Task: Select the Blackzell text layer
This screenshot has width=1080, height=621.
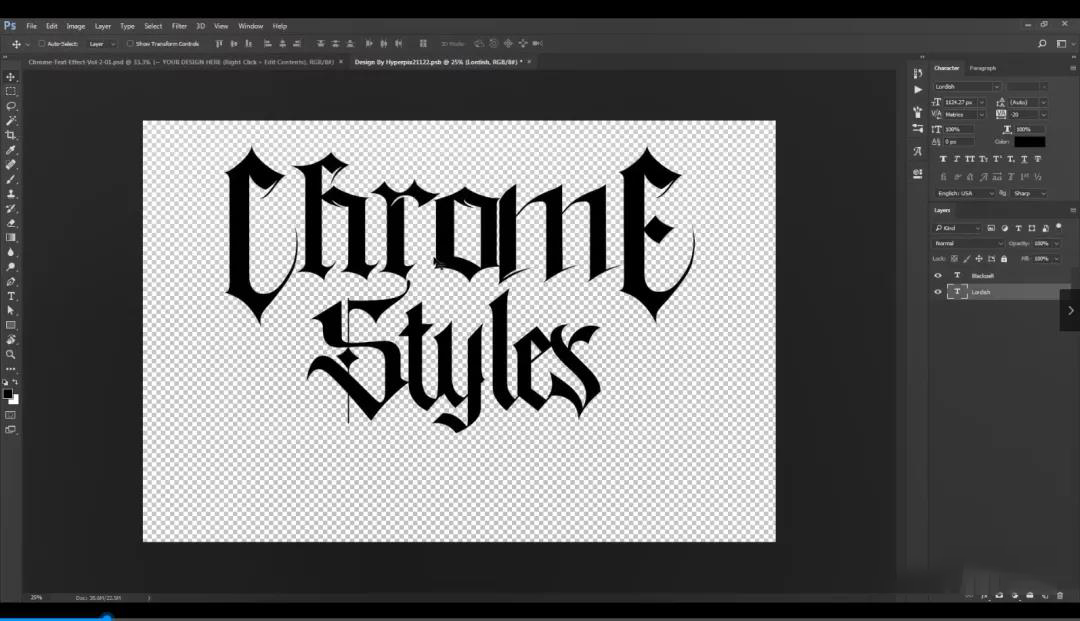Action: click(x=982, y=275)
